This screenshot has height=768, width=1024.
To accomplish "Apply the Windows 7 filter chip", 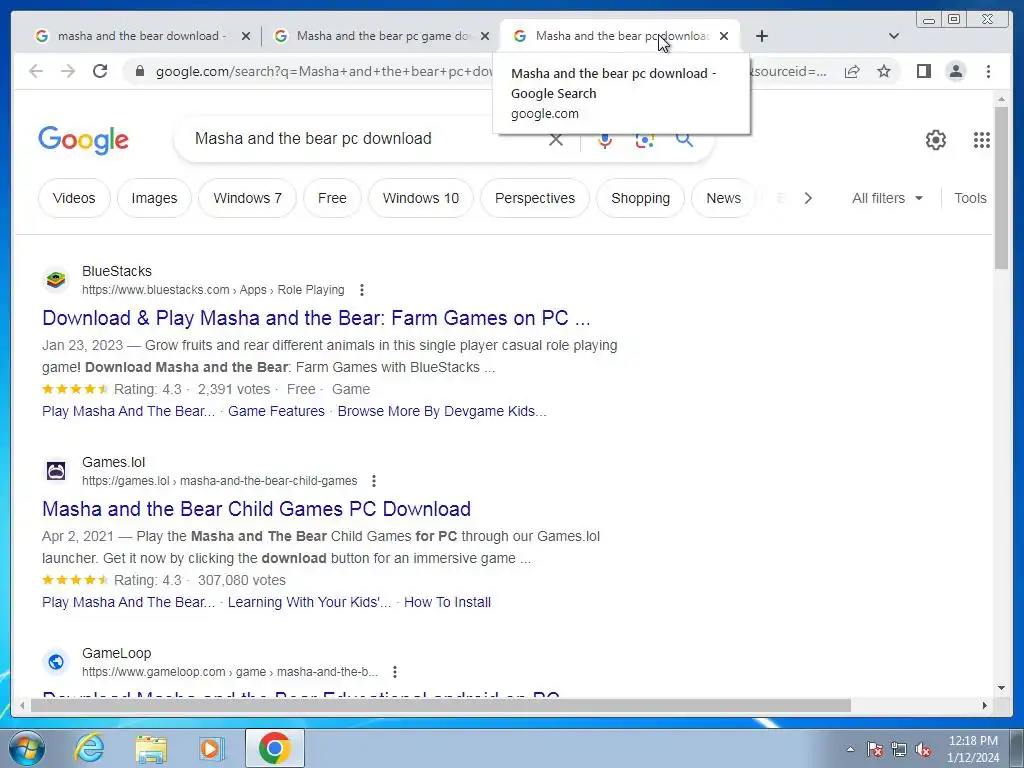I will coord(248,198).
